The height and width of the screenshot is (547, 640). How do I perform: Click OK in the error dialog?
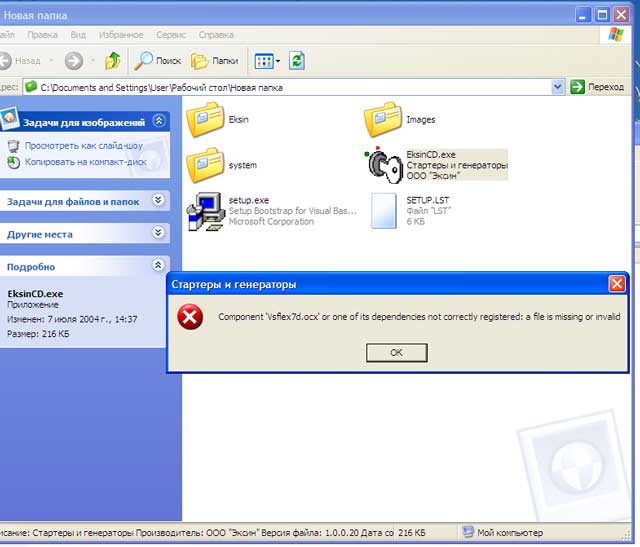(397, 353)
